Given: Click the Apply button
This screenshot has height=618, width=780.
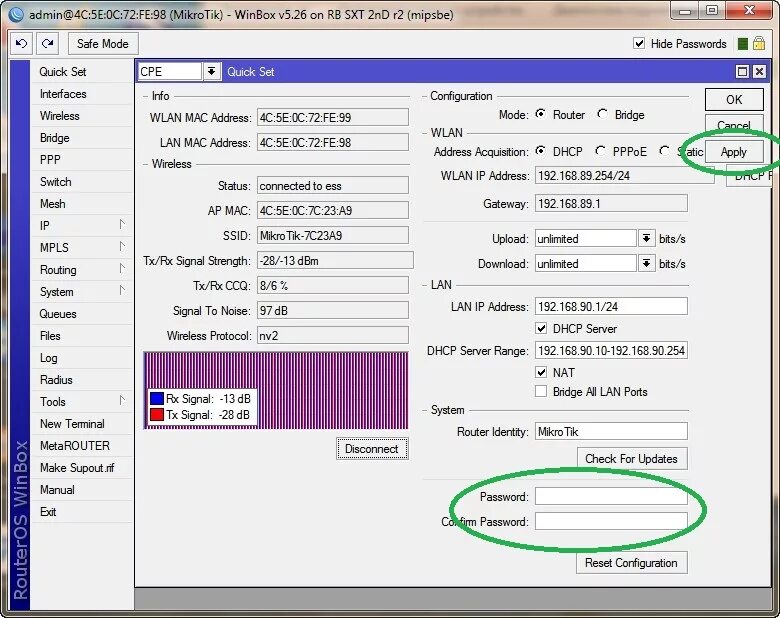Looking at the screenshot, I should 734,152.
